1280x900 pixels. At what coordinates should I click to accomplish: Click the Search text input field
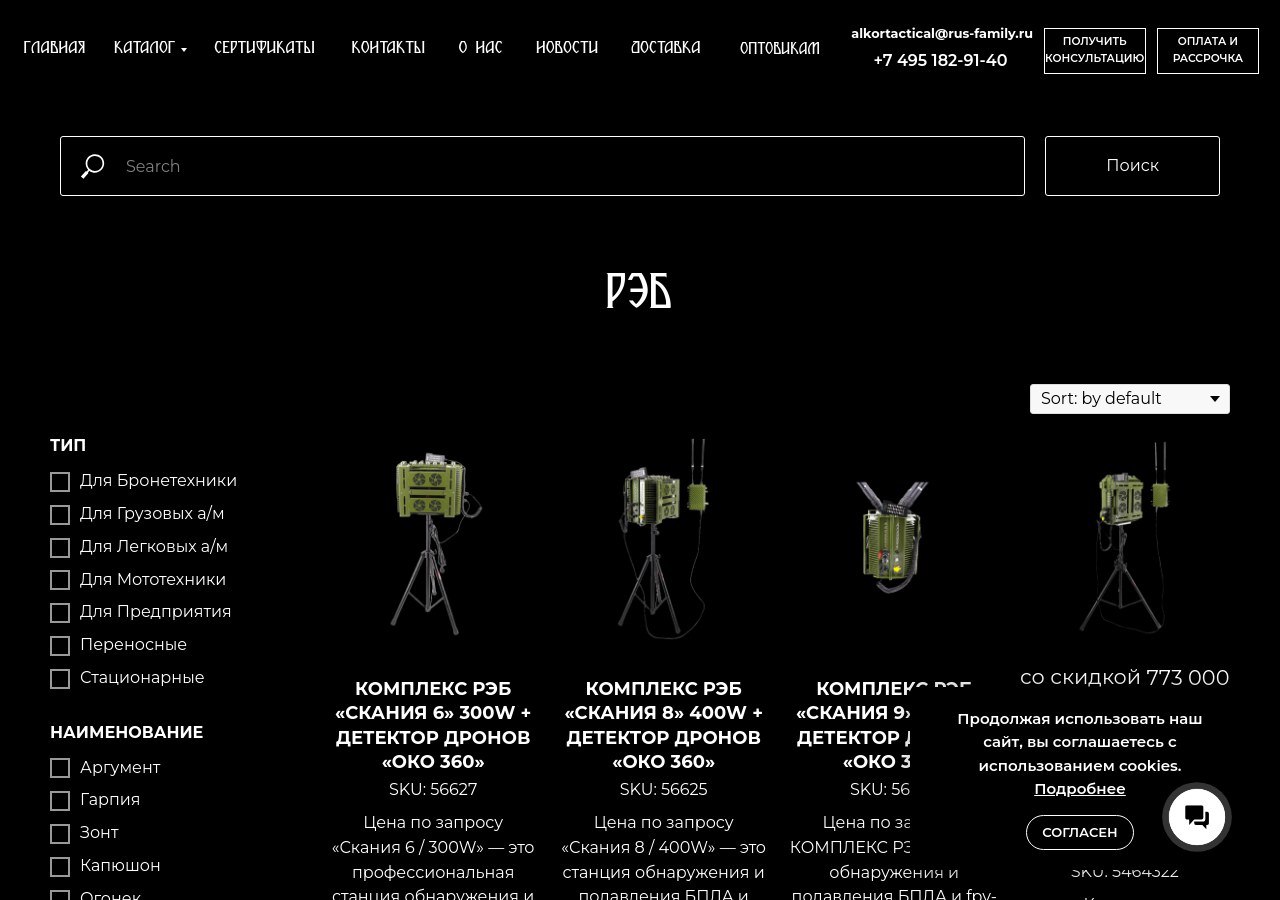pyautogui.click(x=570, y=166)
